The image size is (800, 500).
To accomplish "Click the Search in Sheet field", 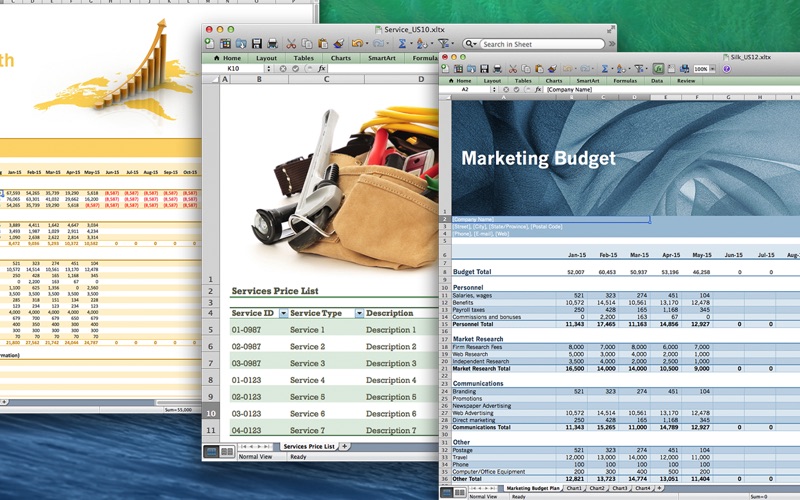I will coord(542,44).
